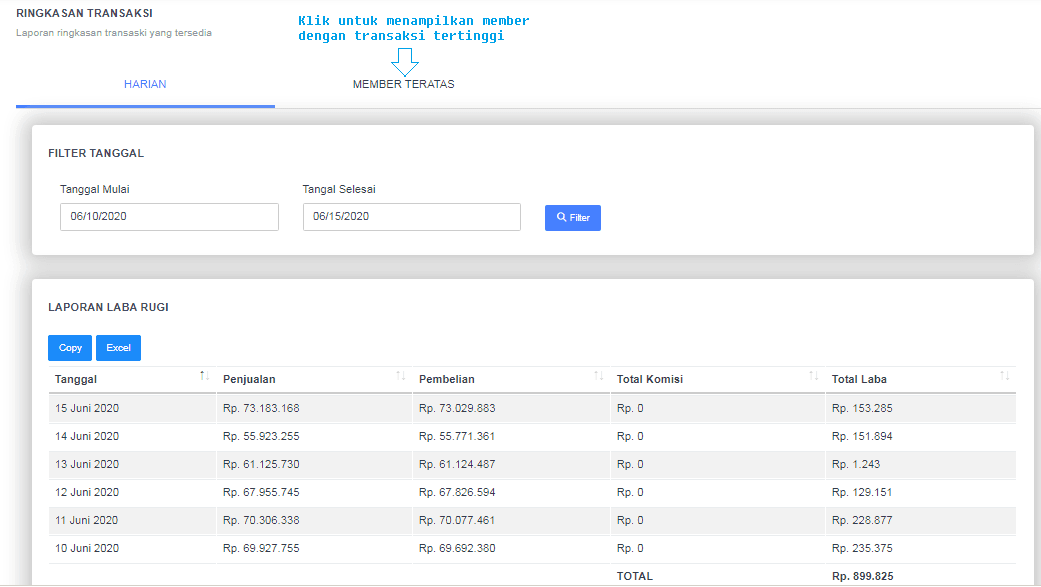This screenshot has width=1041, height=587.
Task: Click Pembelian value Rp. 70.077.461
Action: [x=457, y=520]
